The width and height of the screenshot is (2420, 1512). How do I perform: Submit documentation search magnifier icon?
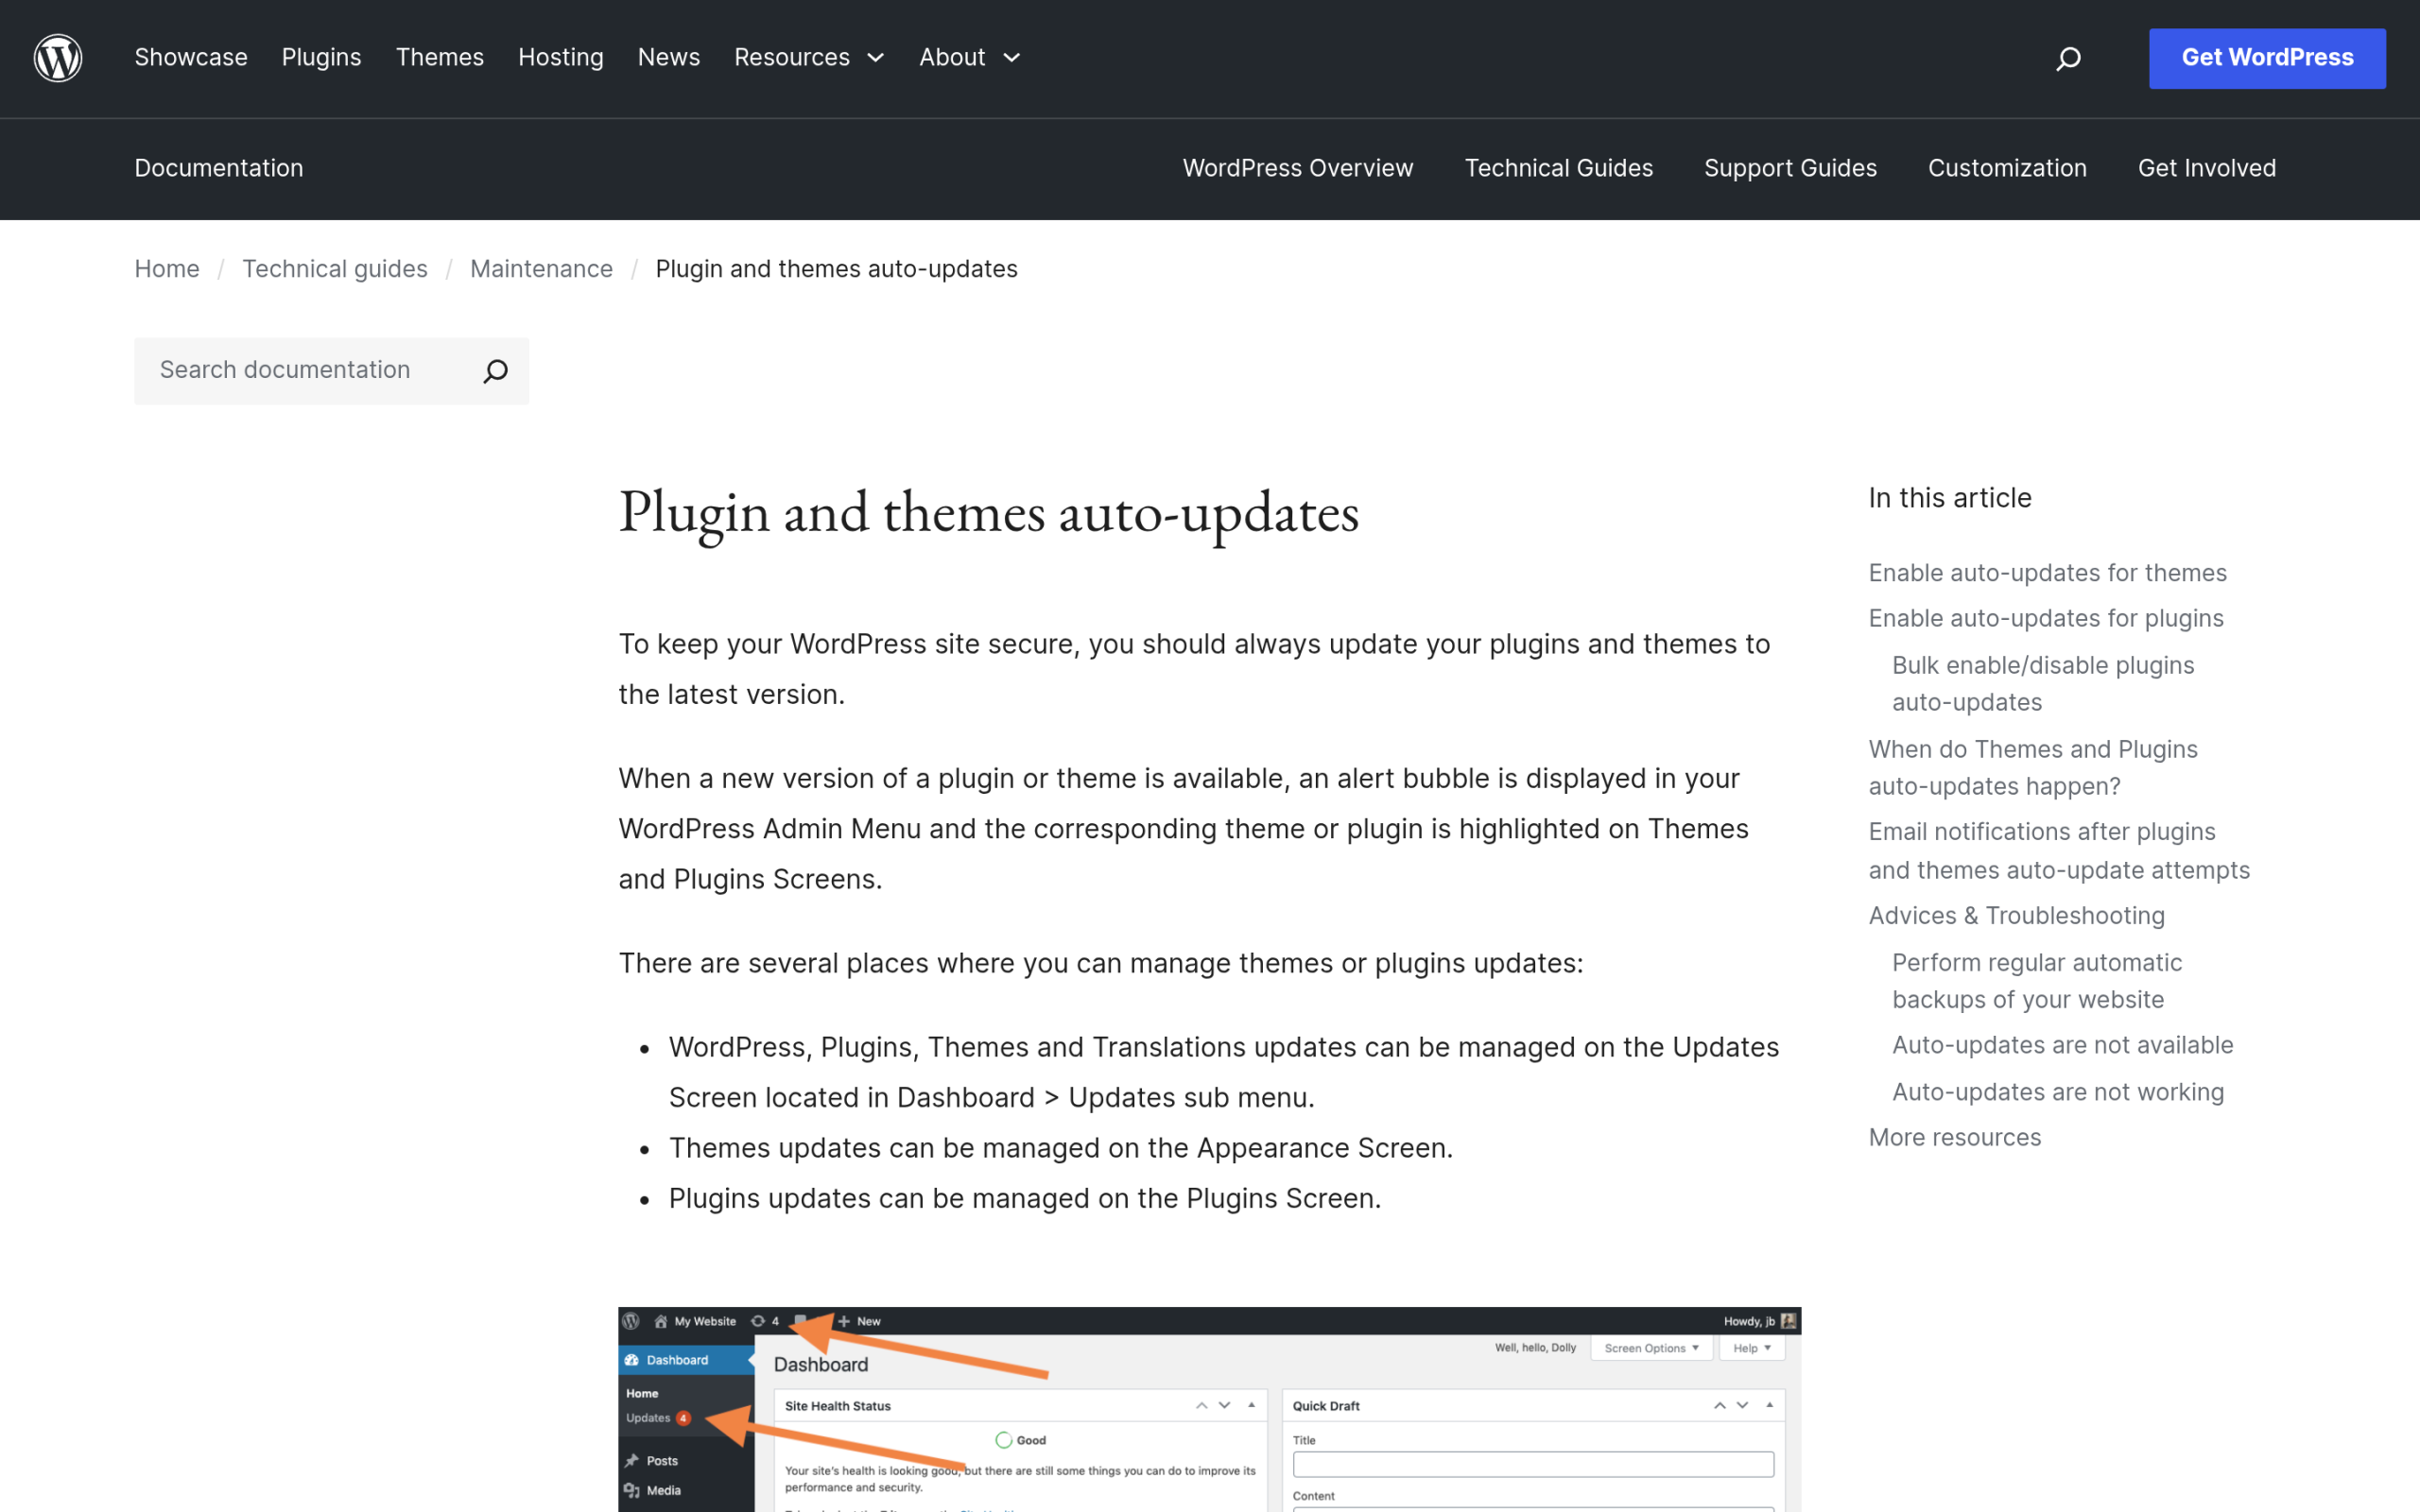(495, 371)
